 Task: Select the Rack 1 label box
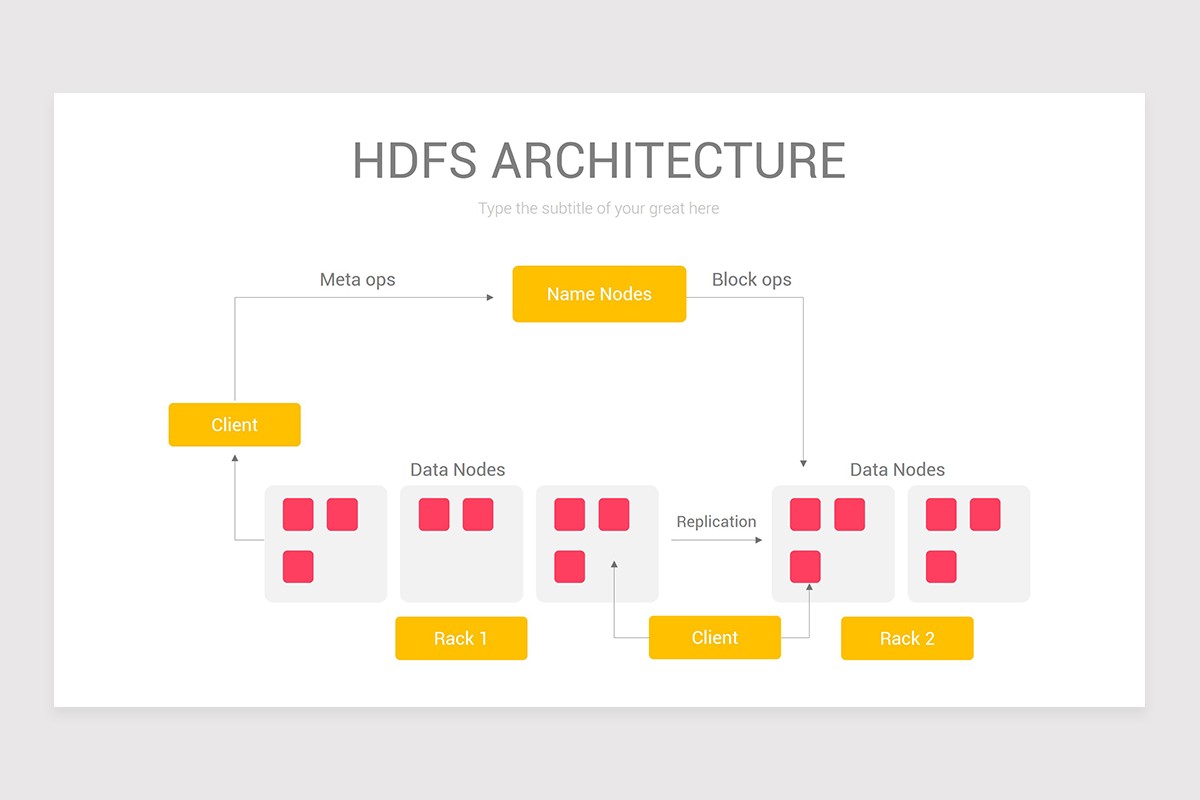(461, 638)
